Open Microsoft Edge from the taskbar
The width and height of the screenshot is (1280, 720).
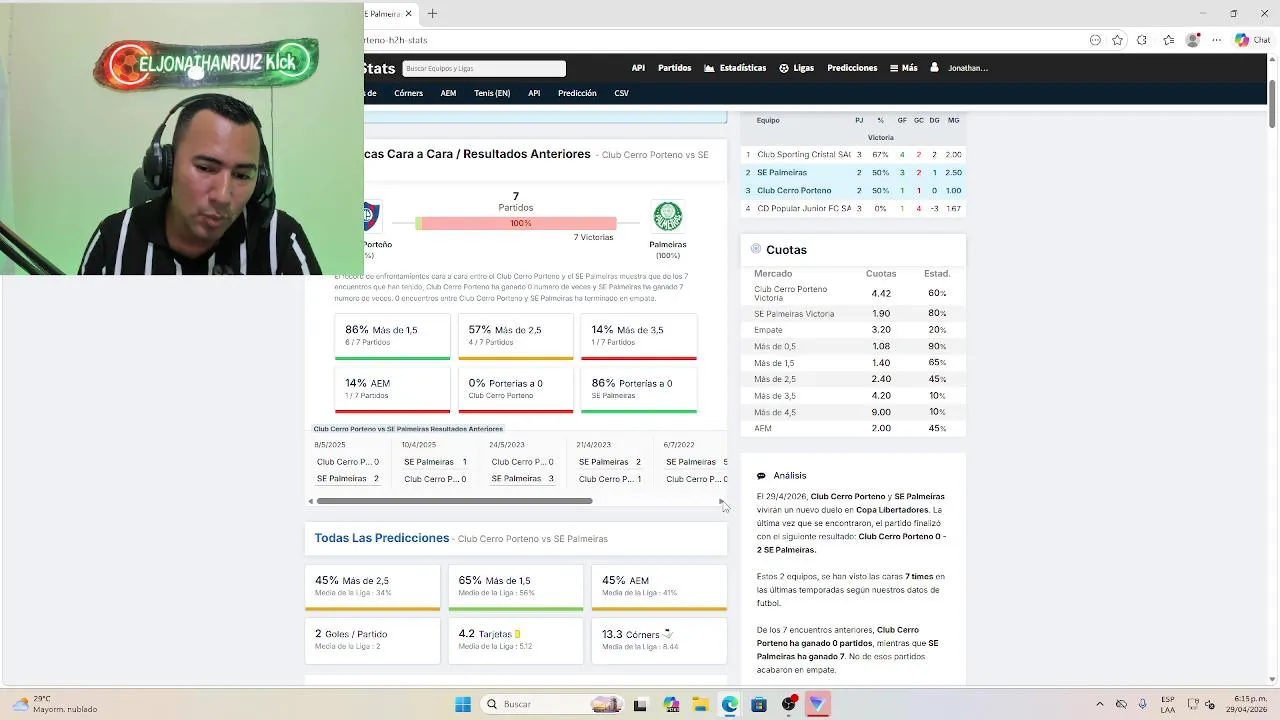pos(730,704)
